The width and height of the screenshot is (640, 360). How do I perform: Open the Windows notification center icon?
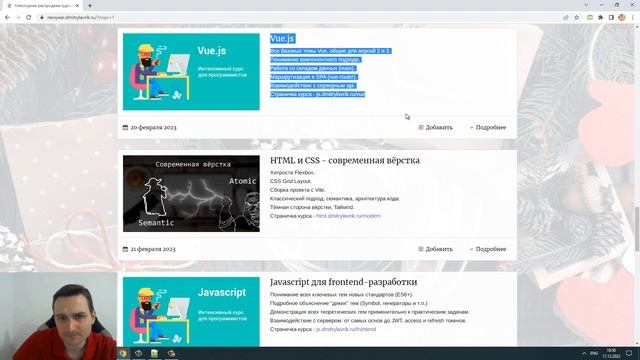click(x=629, y=353)
